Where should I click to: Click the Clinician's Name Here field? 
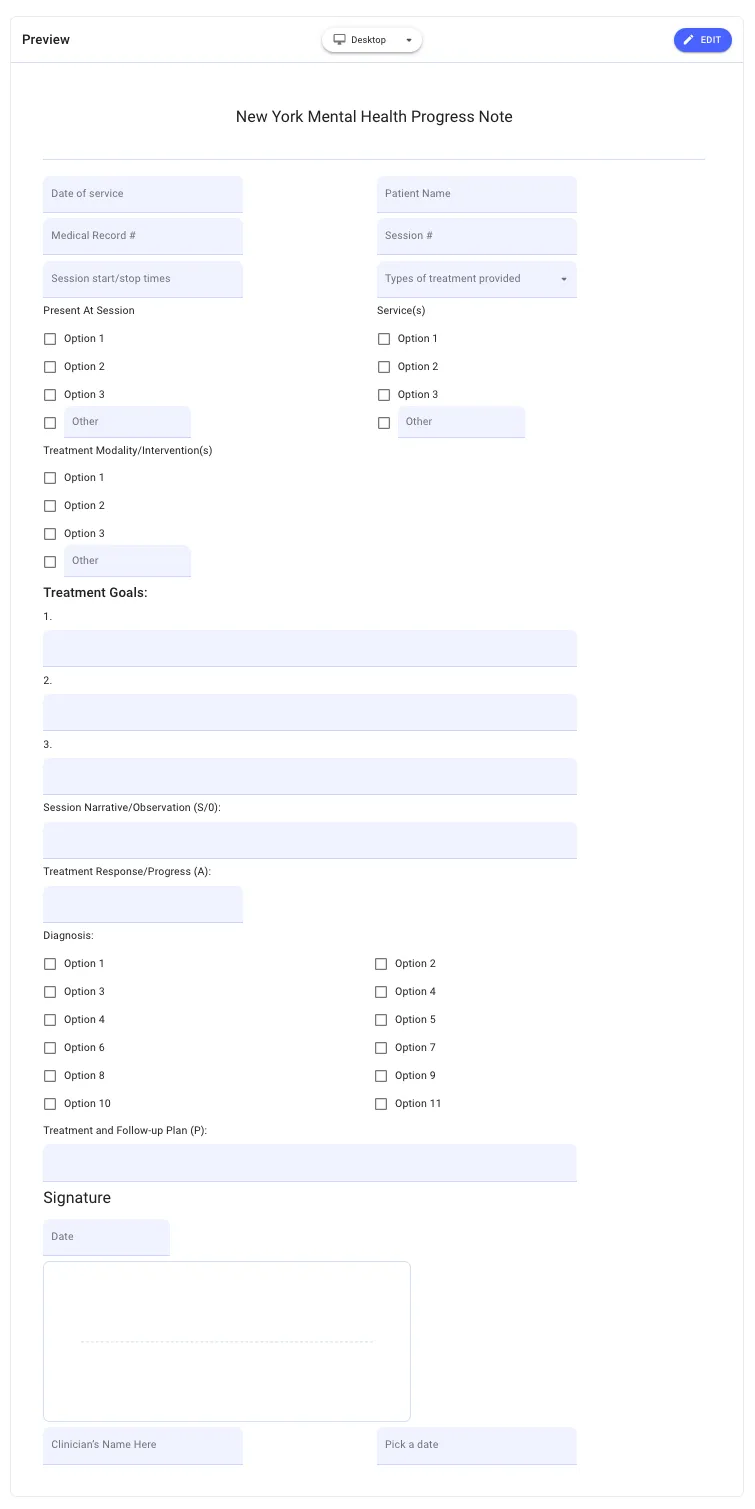coord(142,1445)
